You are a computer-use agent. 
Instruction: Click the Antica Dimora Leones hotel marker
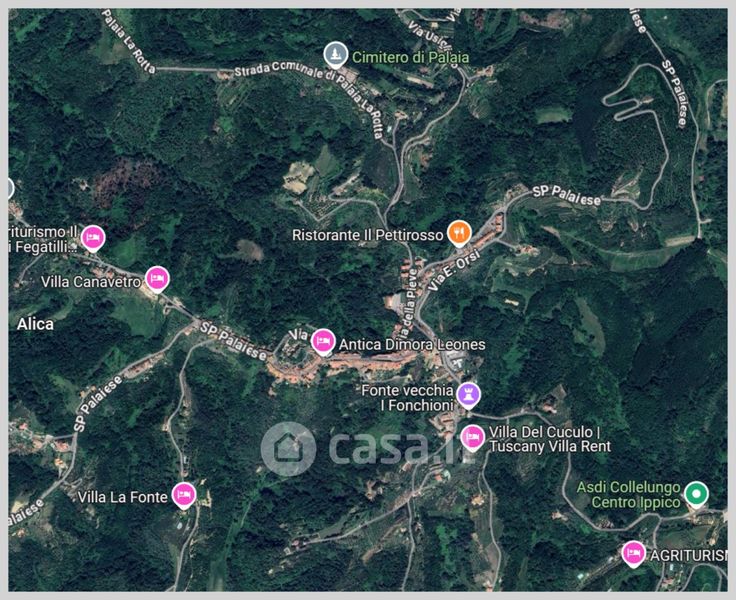click(323, 342)
